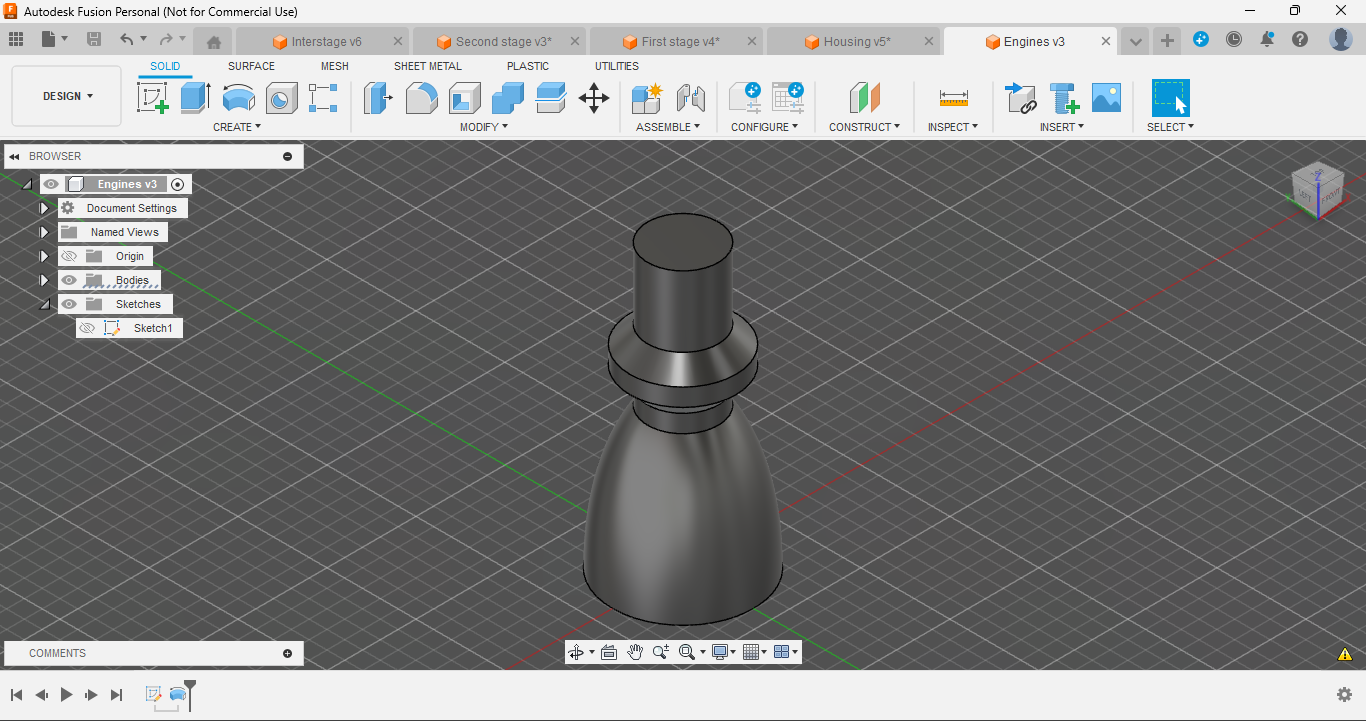Click the Configure Model icon
Viewport: 1366px width, 721px height.
pyautogui.click(x=744, y=98)
